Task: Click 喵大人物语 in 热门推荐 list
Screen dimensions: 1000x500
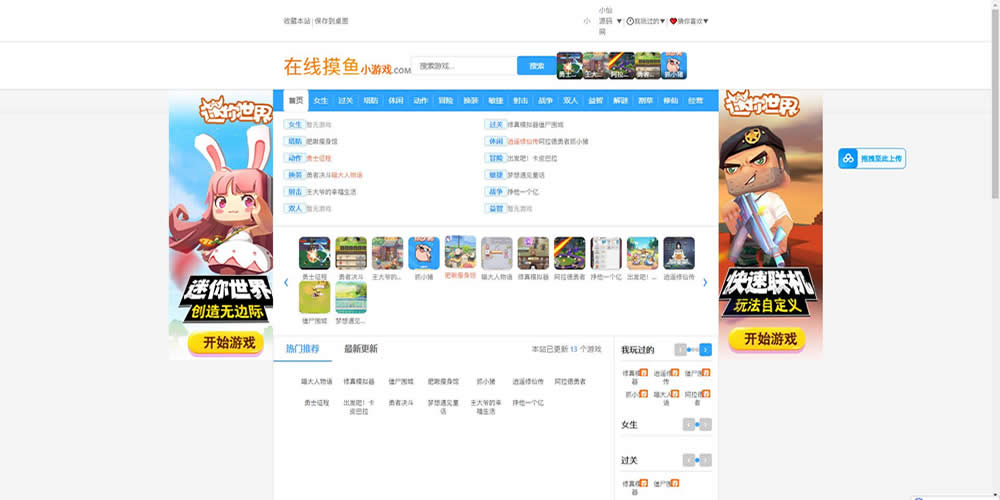Action: (317, 381)
